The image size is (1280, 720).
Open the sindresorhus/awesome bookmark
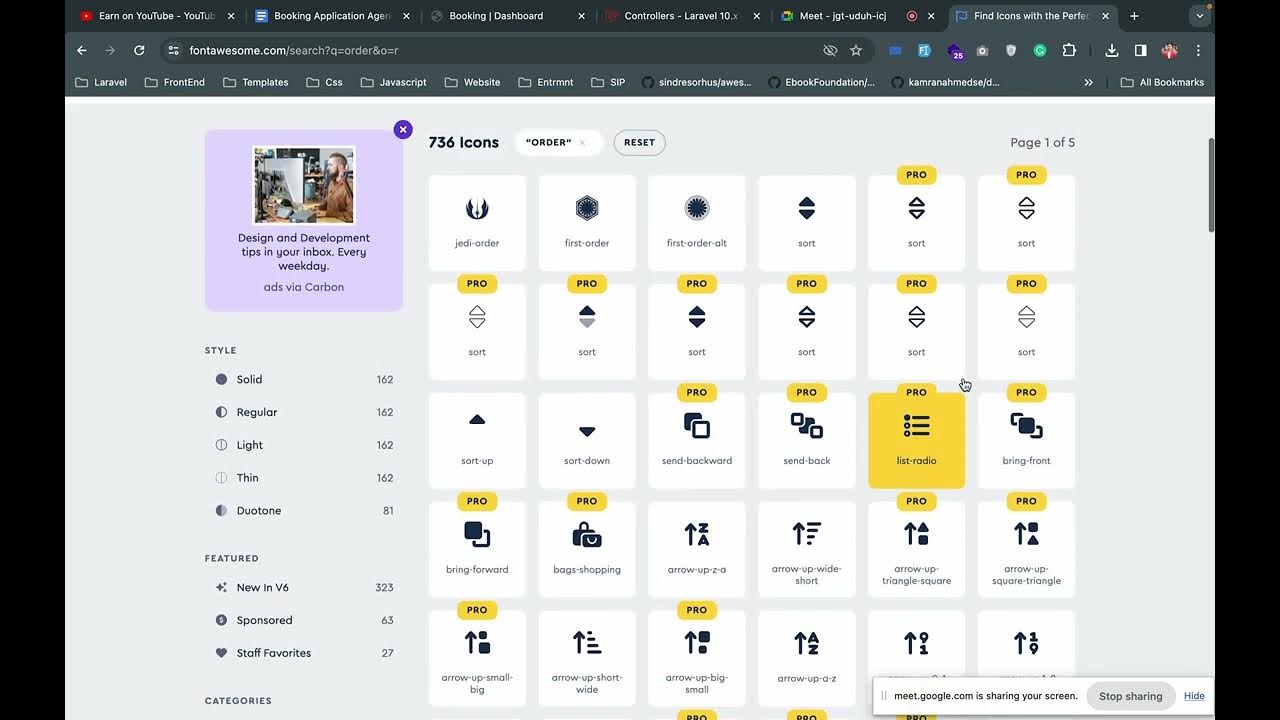696,82
